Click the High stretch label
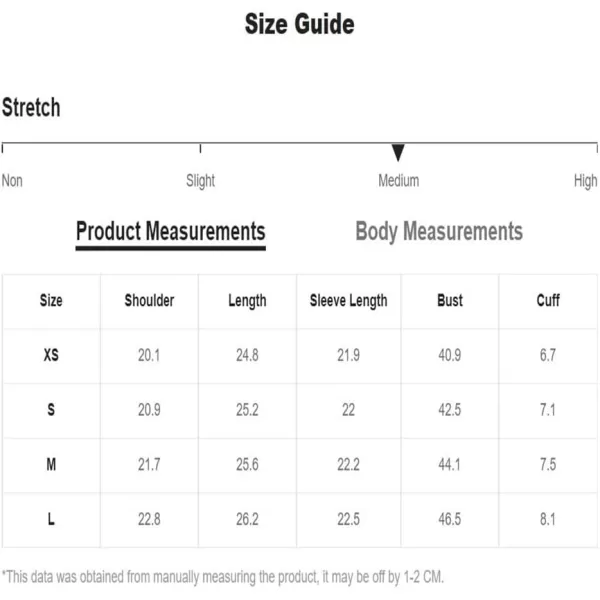Image resolution: width=600 pixels, height=600 pixels. pos(585,181)
